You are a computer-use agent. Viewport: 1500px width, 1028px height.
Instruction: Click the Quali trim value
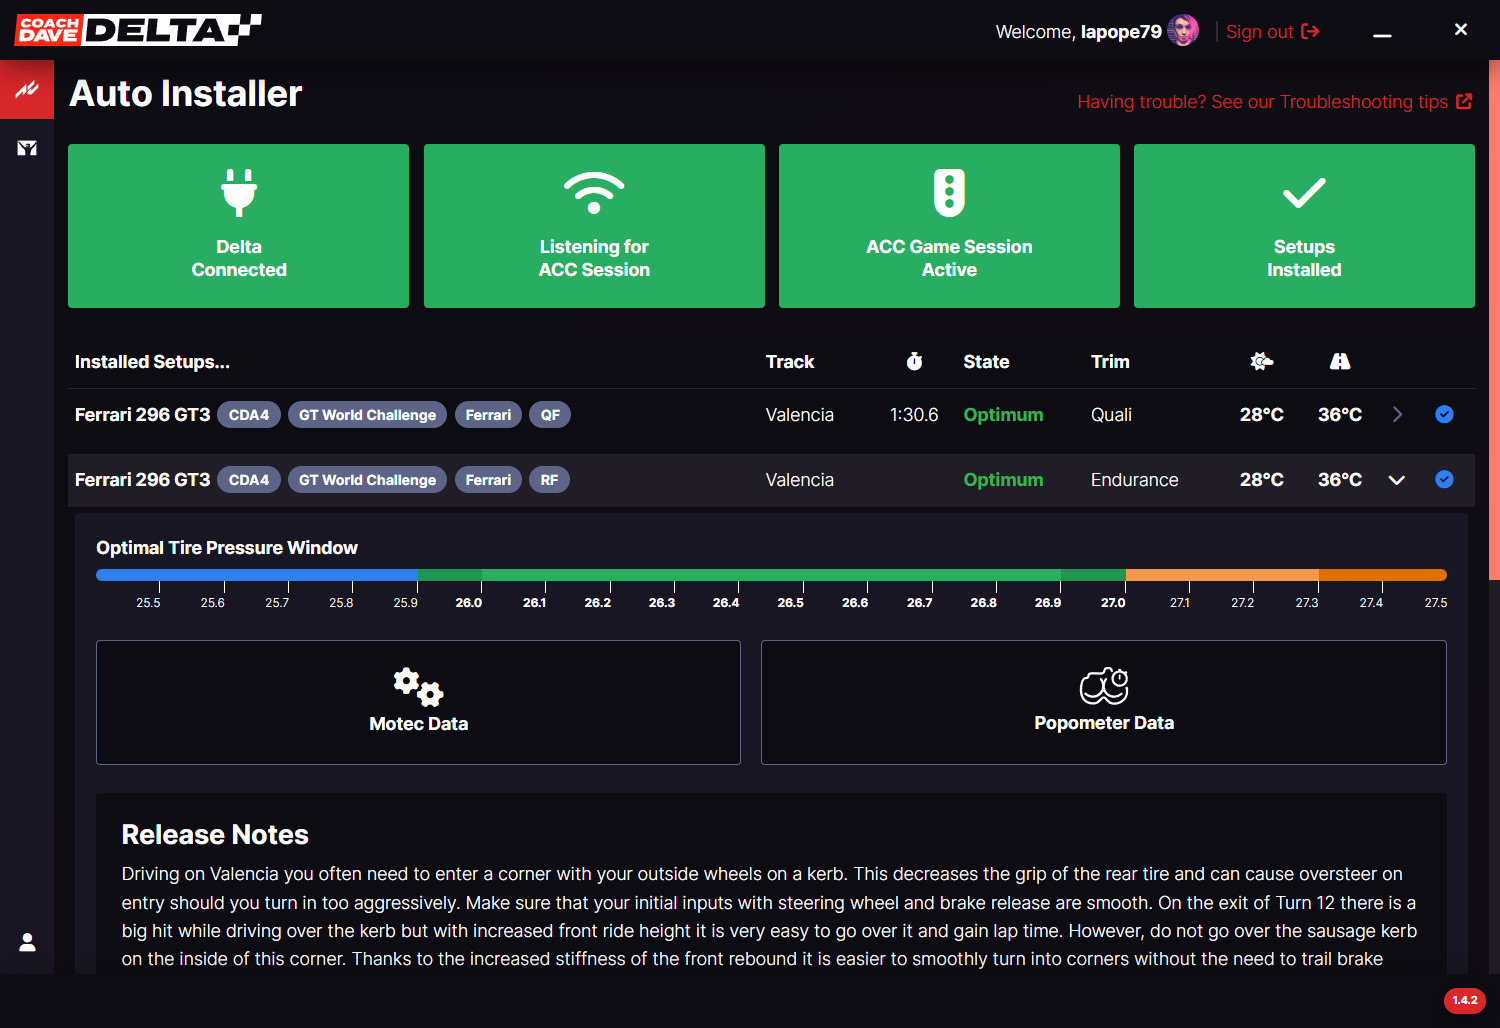coord(1111,415)
